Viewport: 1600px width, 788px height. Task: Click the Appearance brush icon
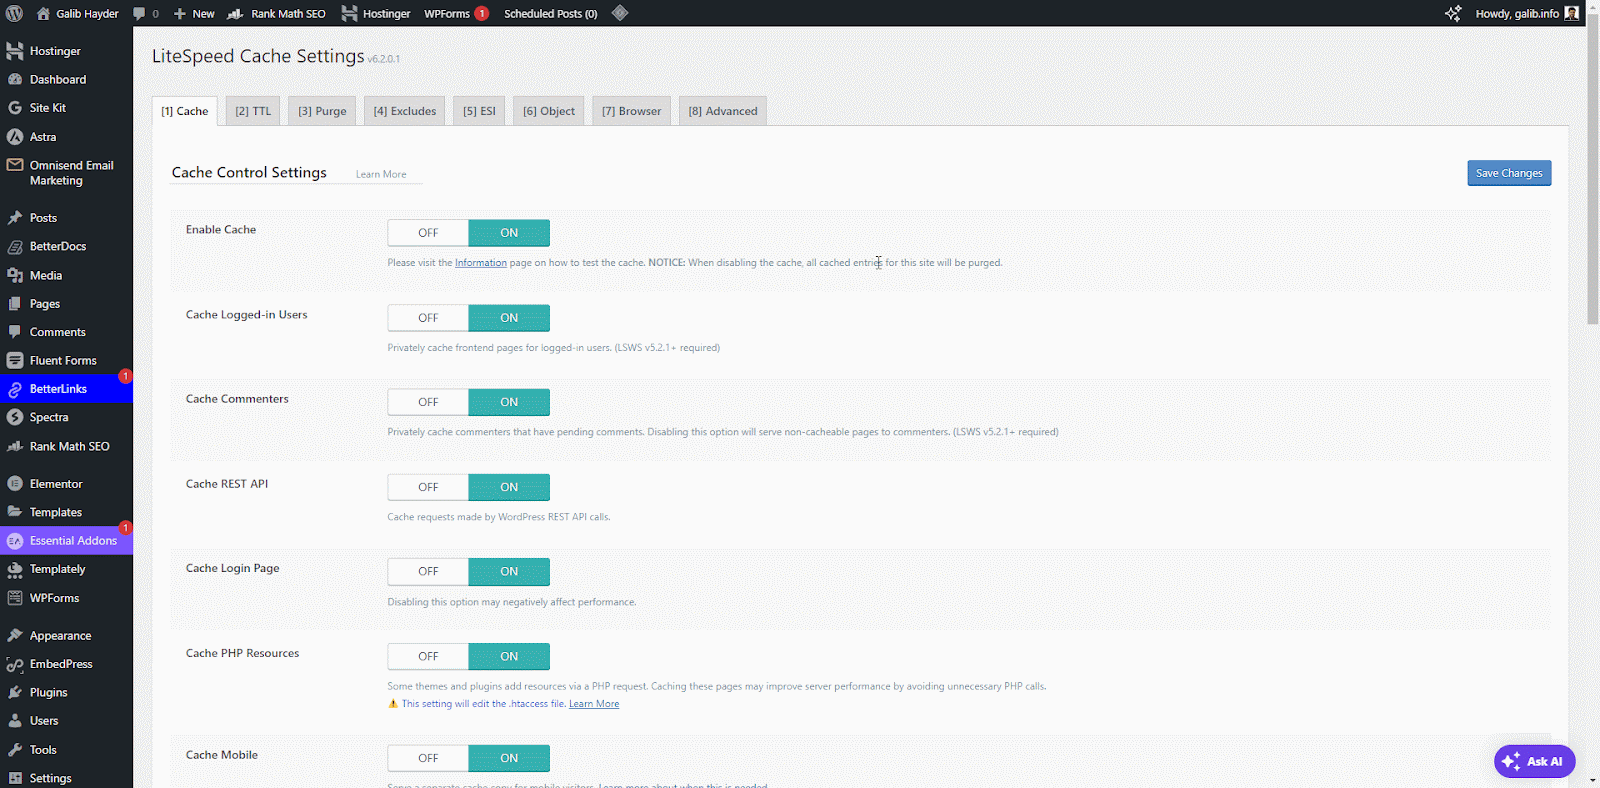[15, 636]
